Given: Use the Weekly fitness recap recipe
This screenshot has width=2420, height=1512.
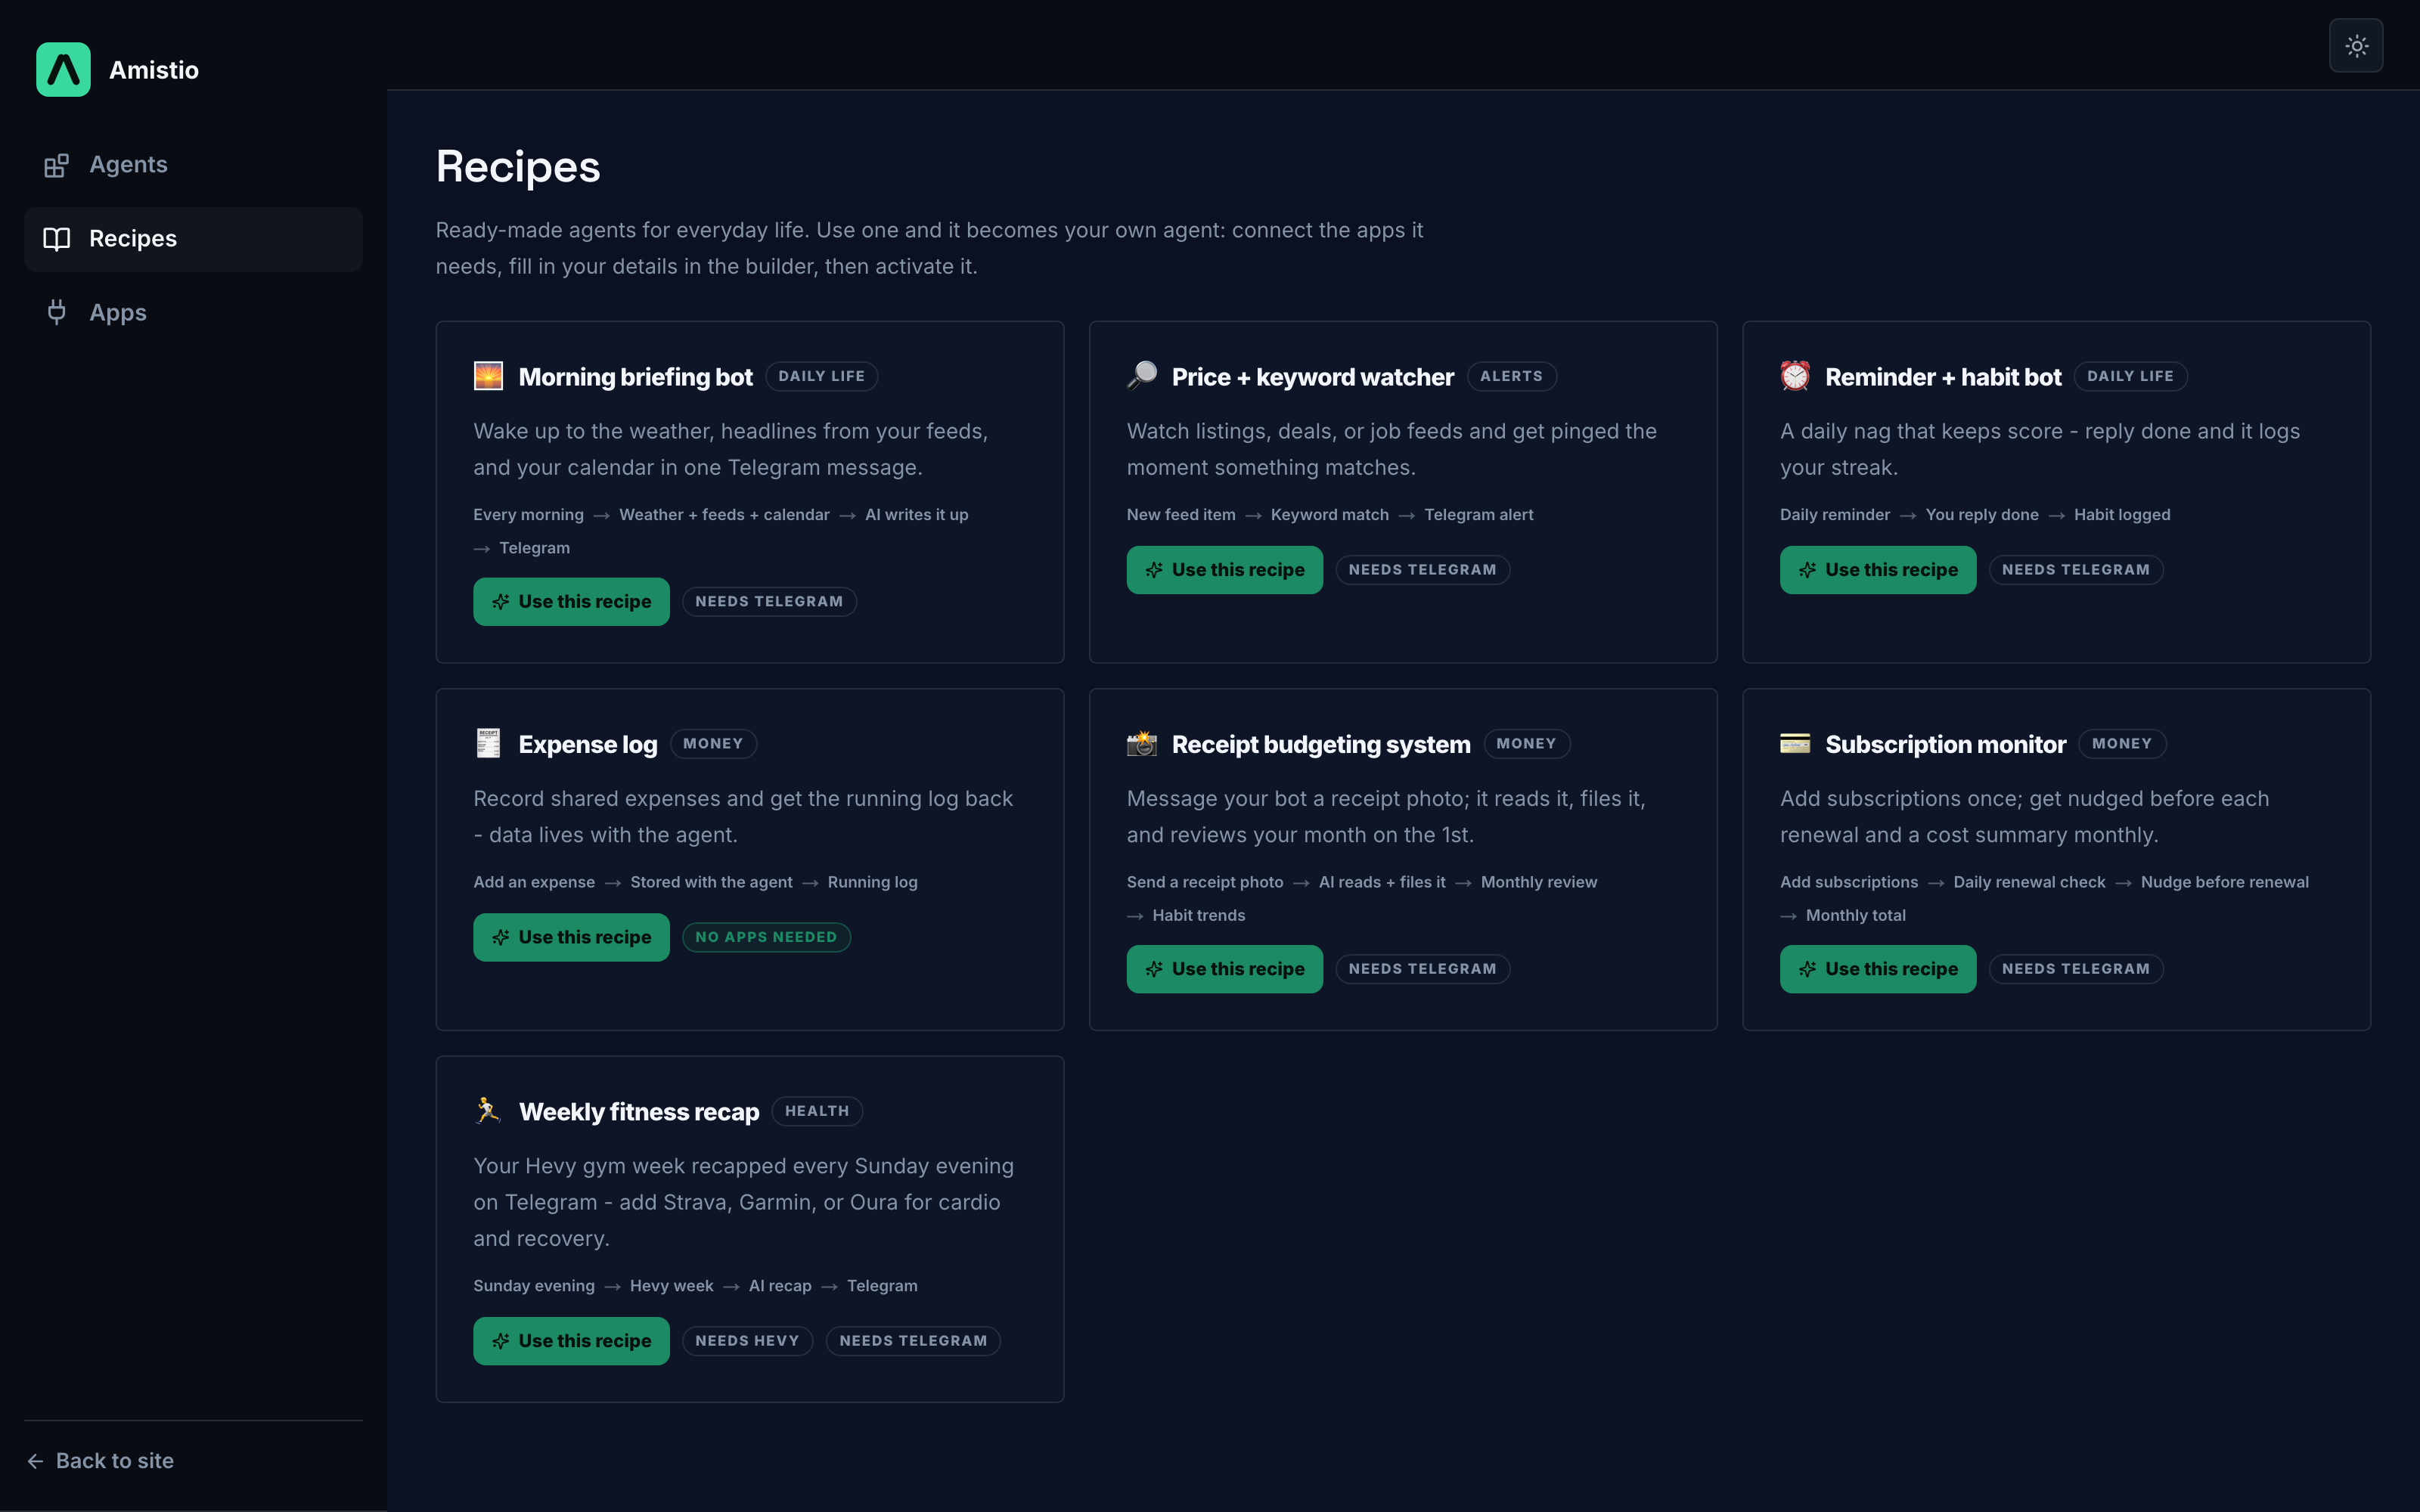Looking at the screenshot, I should pos(571,1341).
